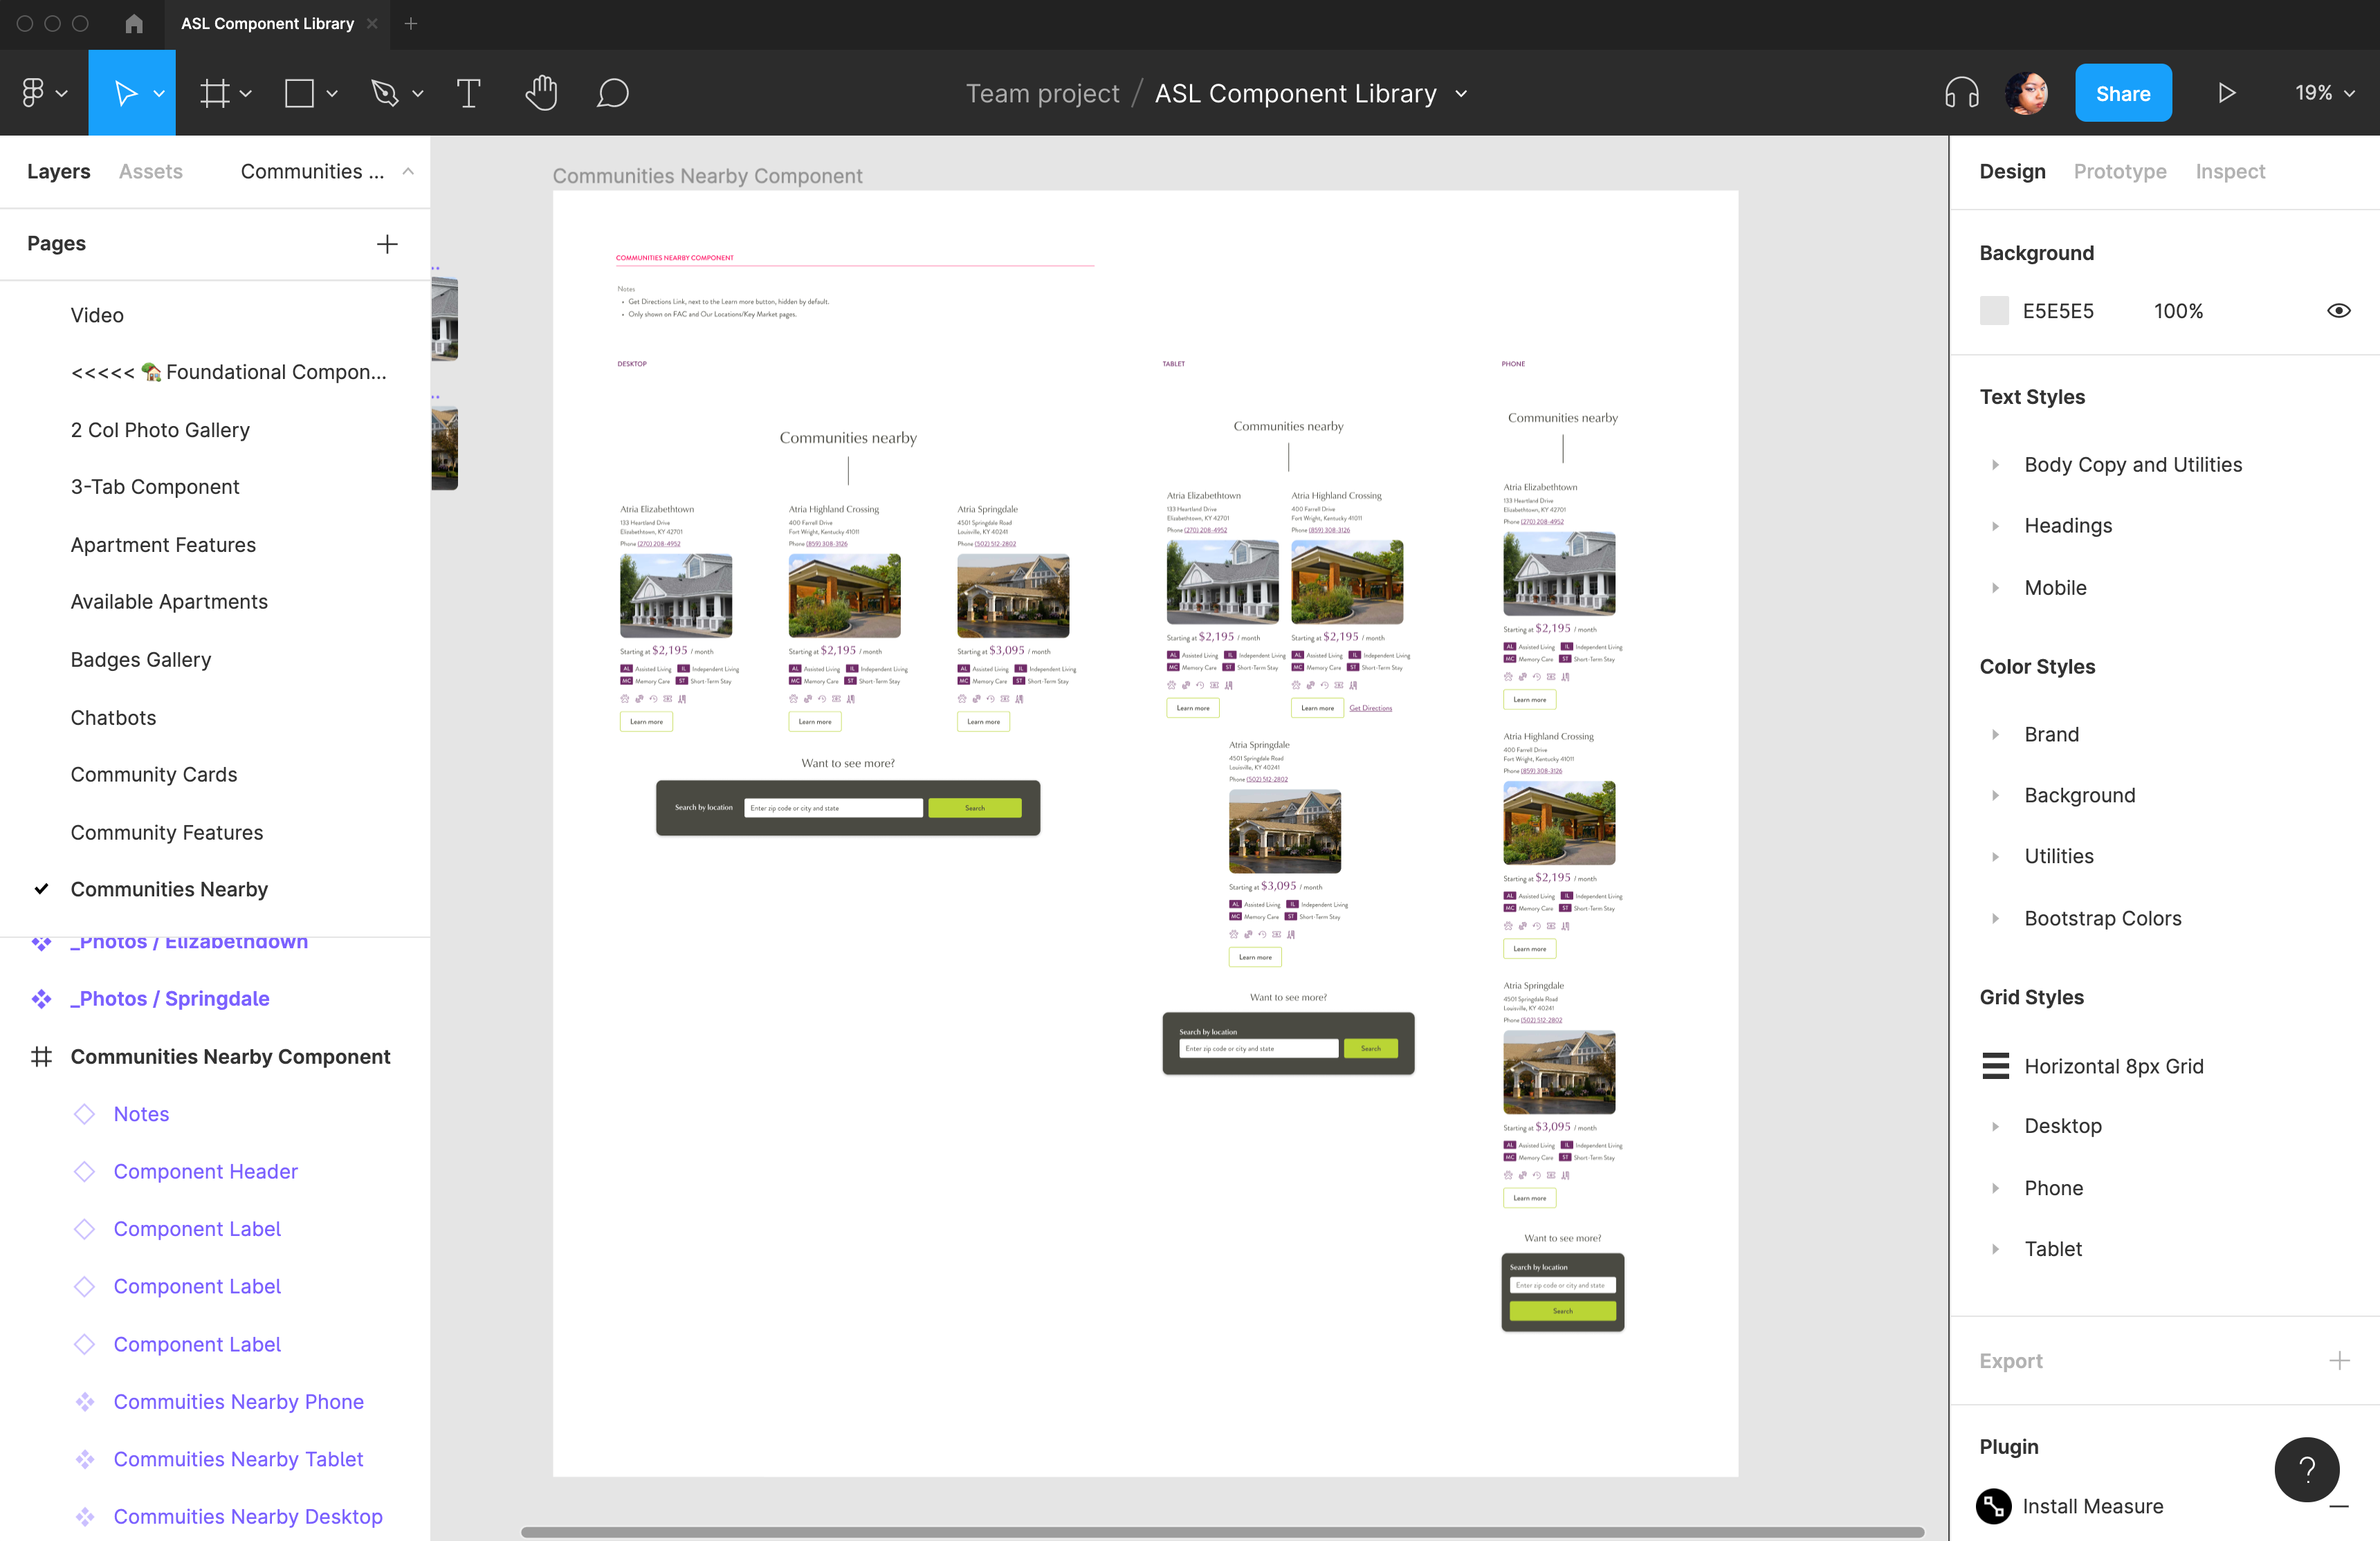Open a new file tab with plus

pyautogui.click(x=411, y=23)
